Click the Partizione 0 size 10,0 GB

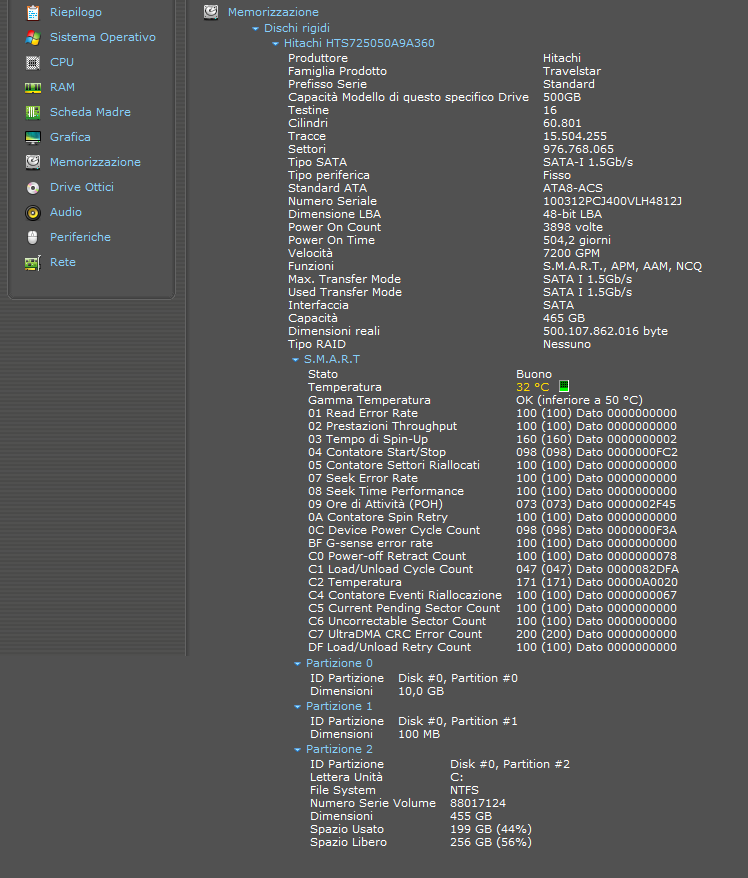point(421,691)
